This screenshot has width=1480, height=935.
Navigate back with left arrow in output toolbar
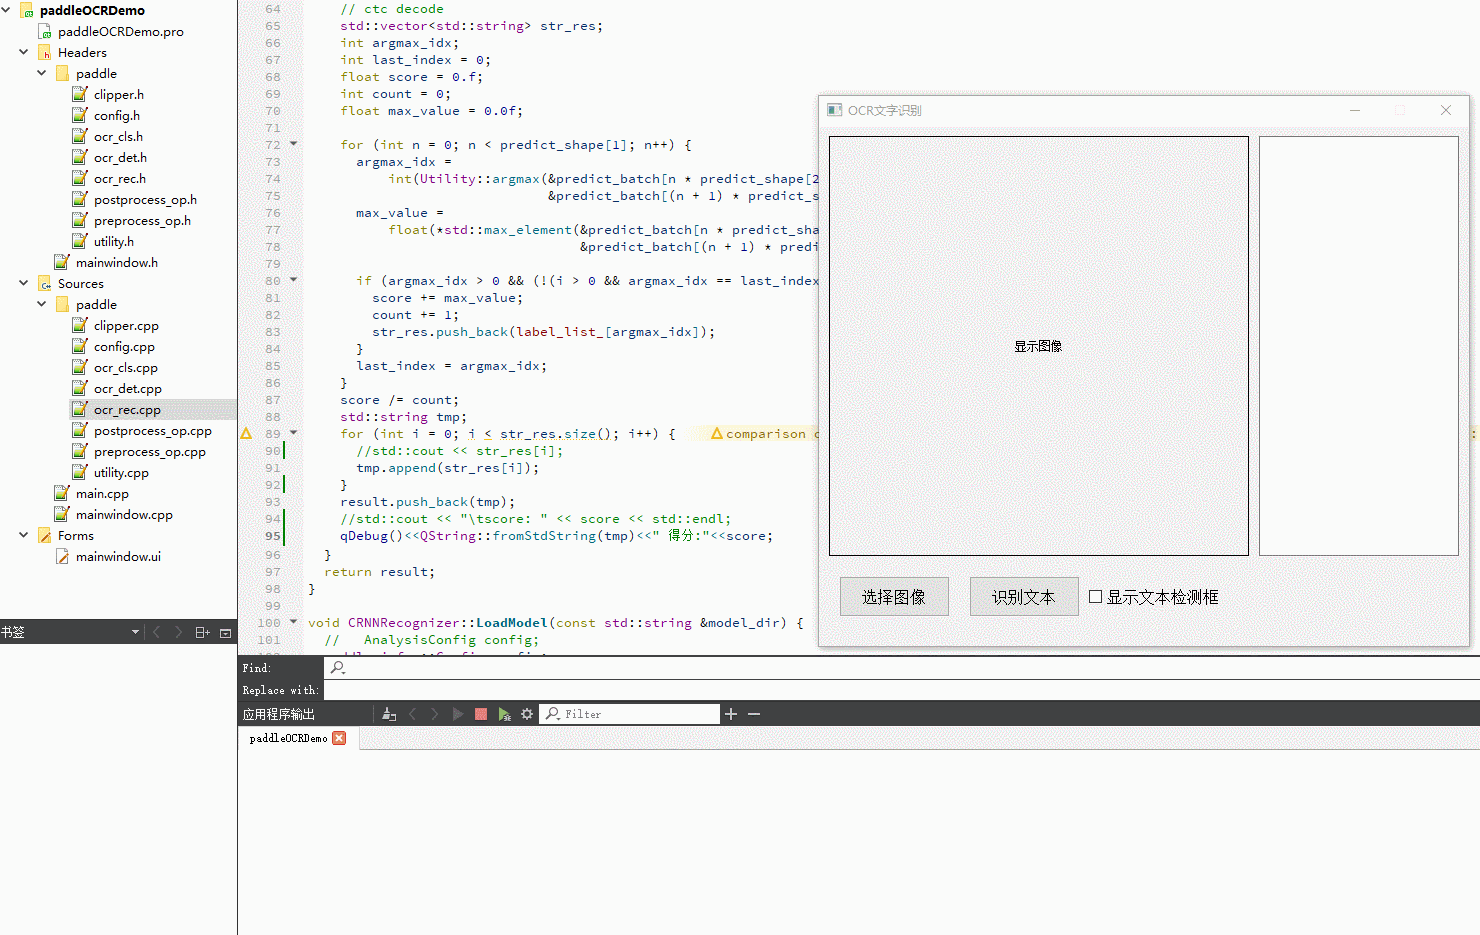click(x=413, y=713)
